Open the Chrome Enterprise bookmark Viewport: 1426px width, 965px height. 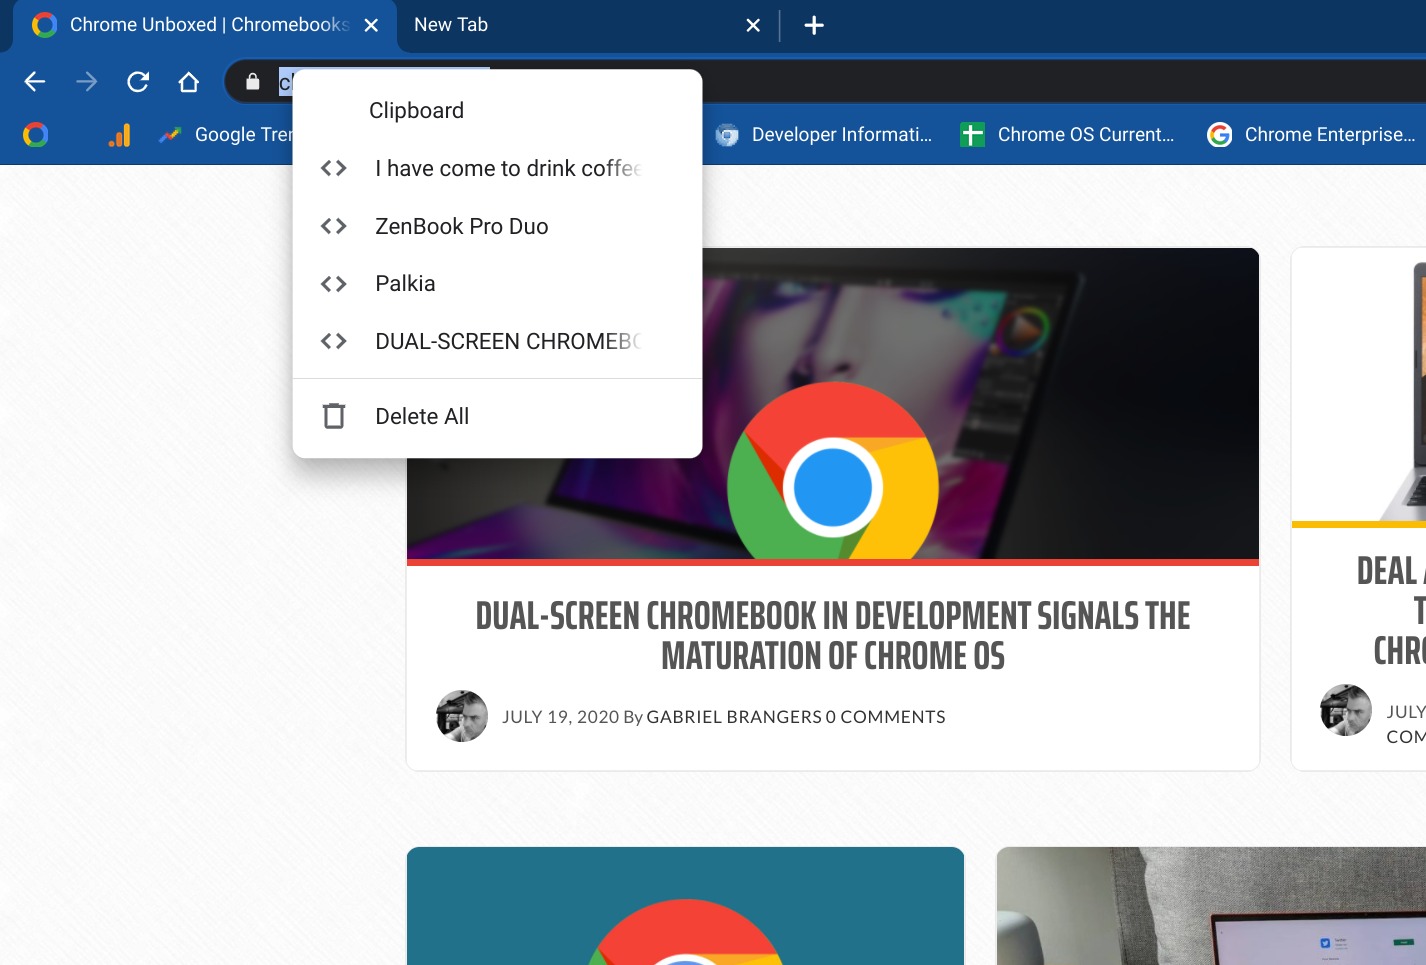(1311, 134)
